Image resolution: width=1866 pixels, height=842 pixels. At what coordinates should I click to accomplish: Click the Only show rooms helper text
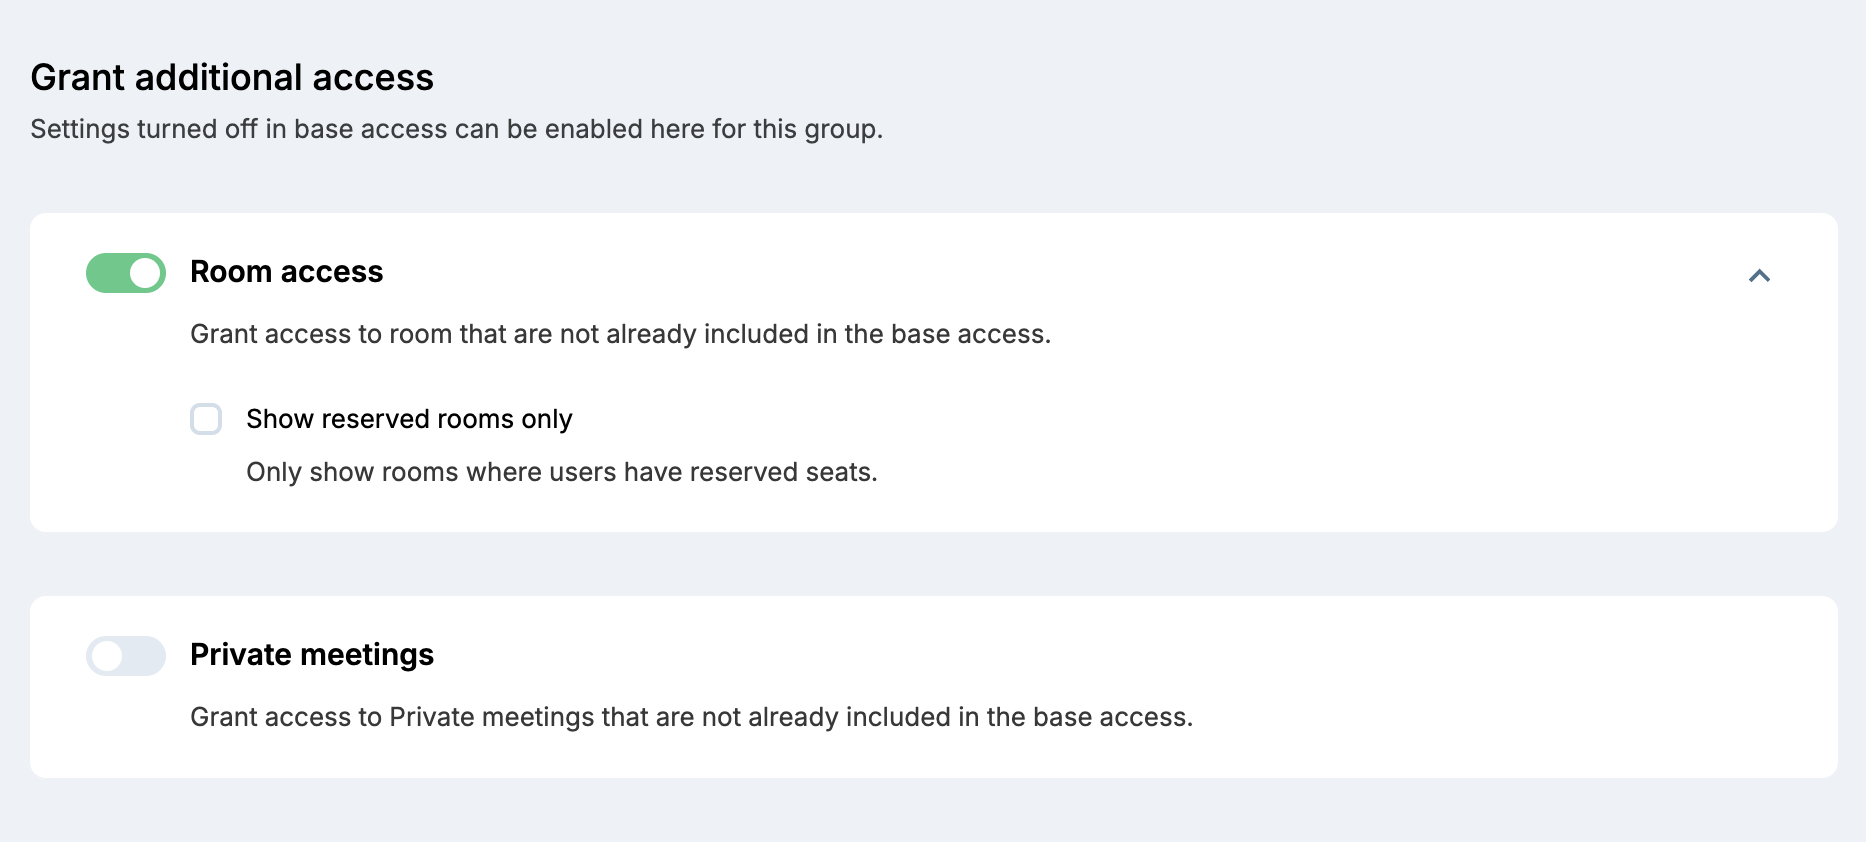point(561,472)
